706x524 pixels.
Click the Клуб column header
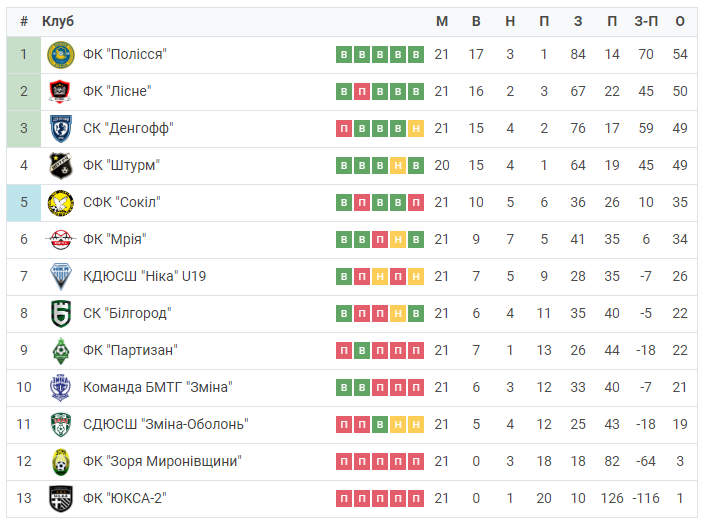58,21
